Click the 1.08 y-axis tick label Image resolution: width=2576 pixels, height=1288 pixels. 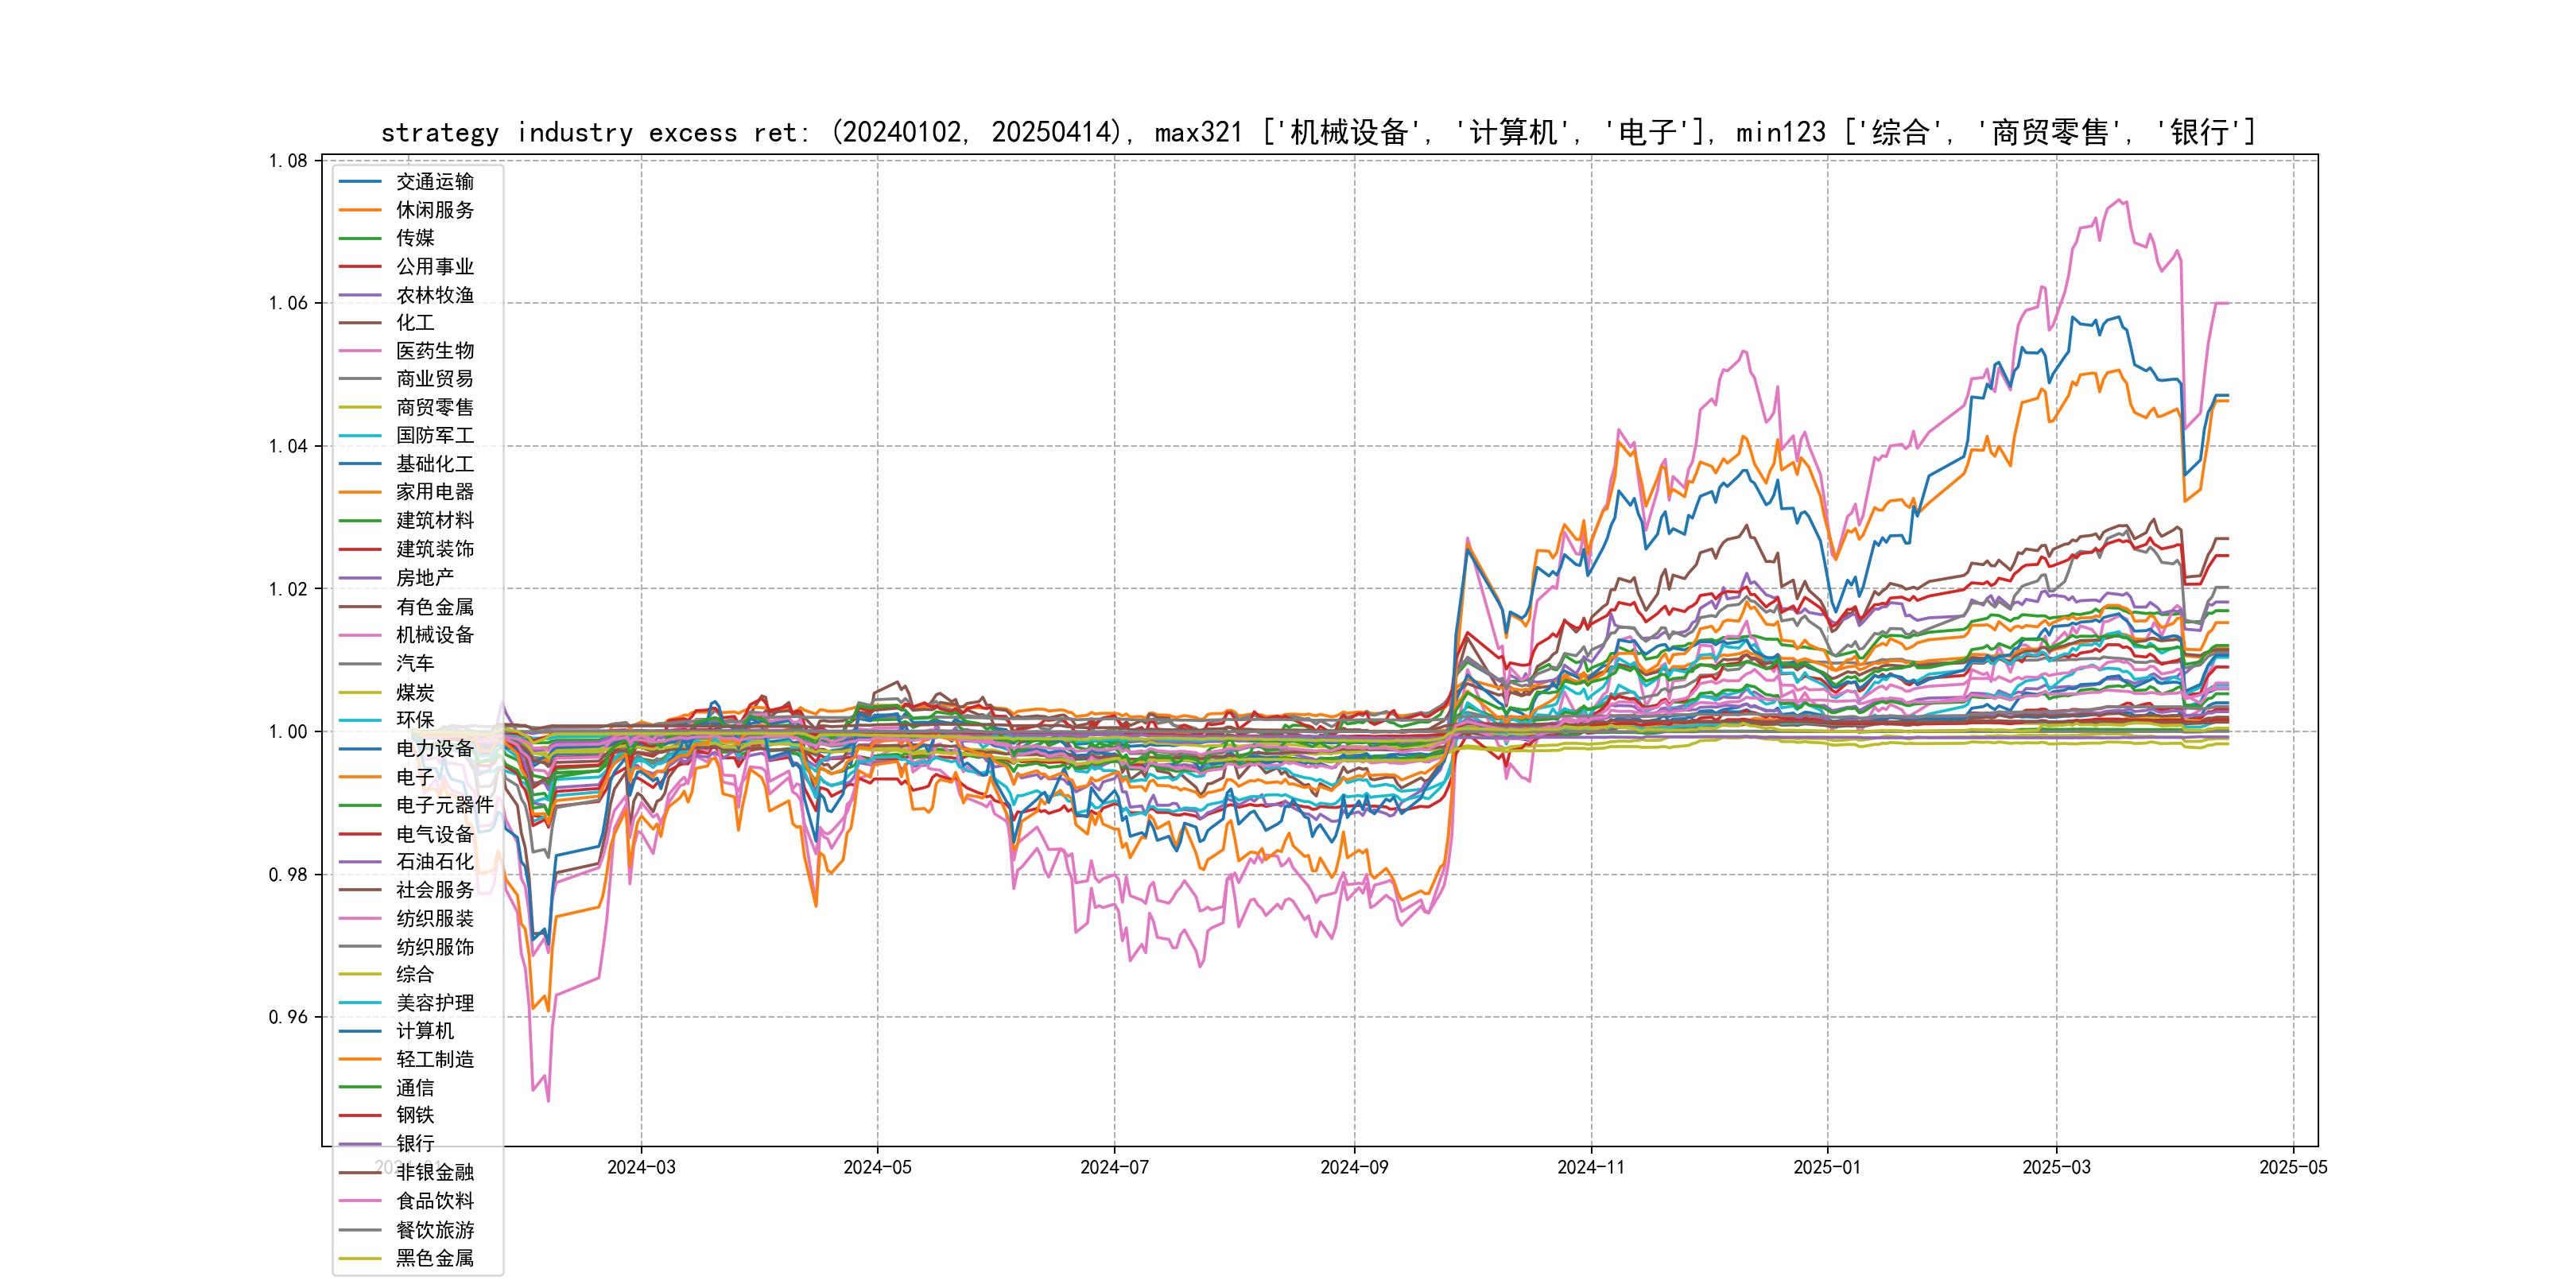(x=288, y=161)
